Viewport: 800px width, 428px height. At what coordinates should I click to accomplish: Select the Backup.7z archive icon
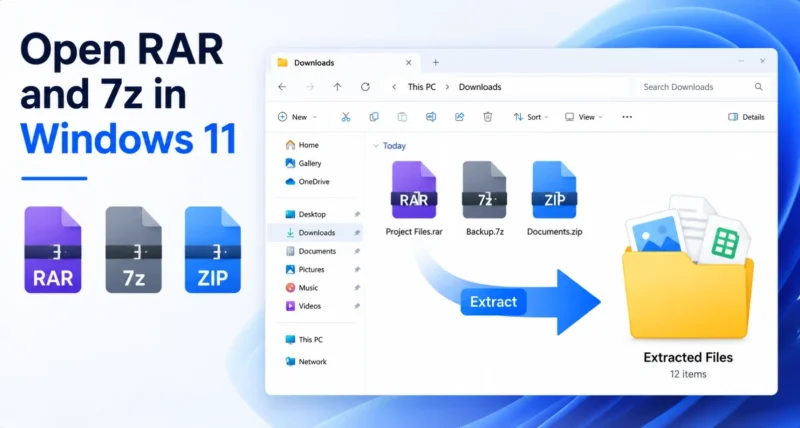(484, 190)
